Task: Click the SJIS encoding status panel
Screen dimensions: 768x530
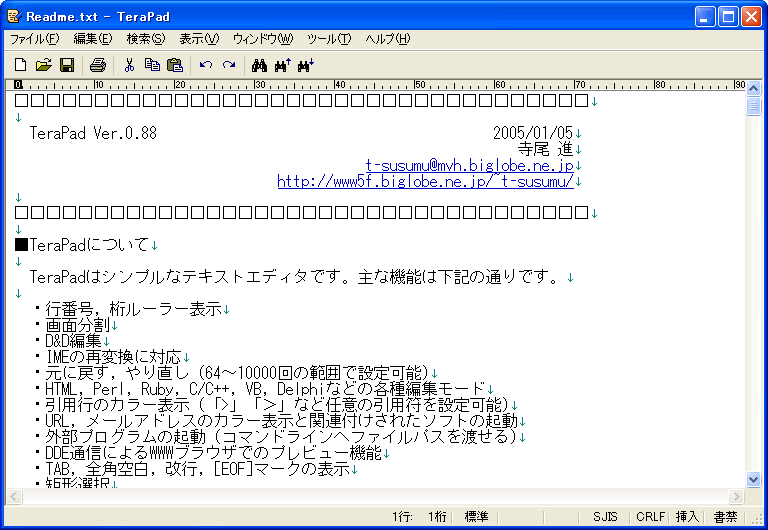Action: (605, 517)
